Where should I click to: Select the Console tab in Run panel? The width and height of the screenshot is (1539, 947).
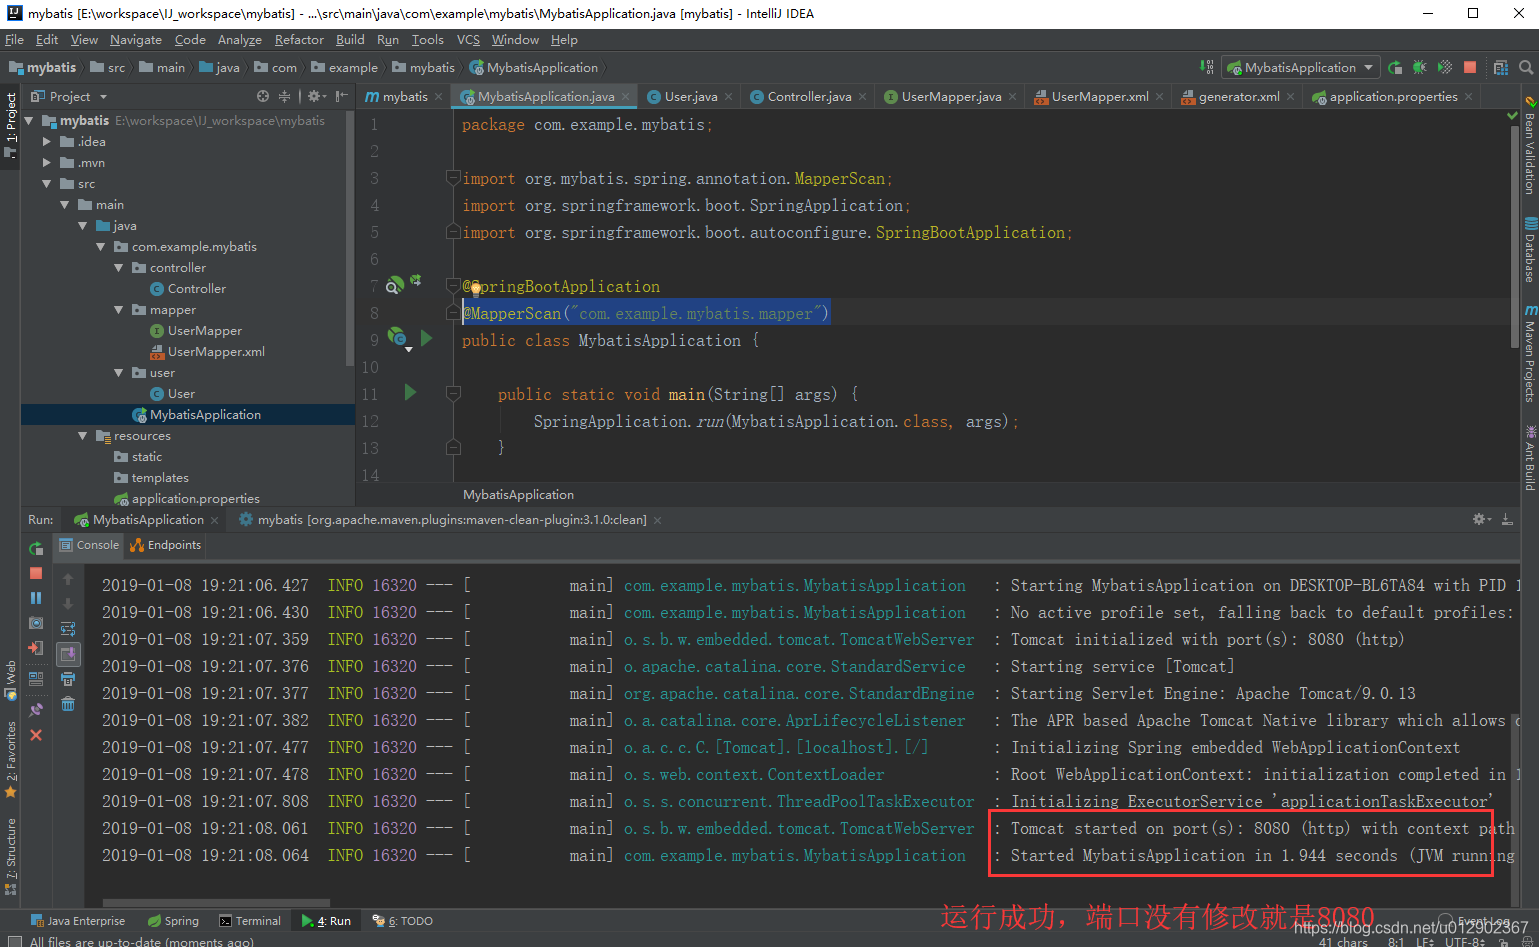(x=88, y=545)
